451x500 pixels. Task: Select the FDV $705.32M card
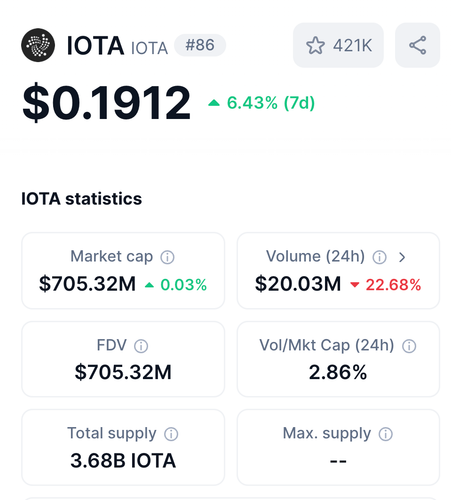(123, 359)
